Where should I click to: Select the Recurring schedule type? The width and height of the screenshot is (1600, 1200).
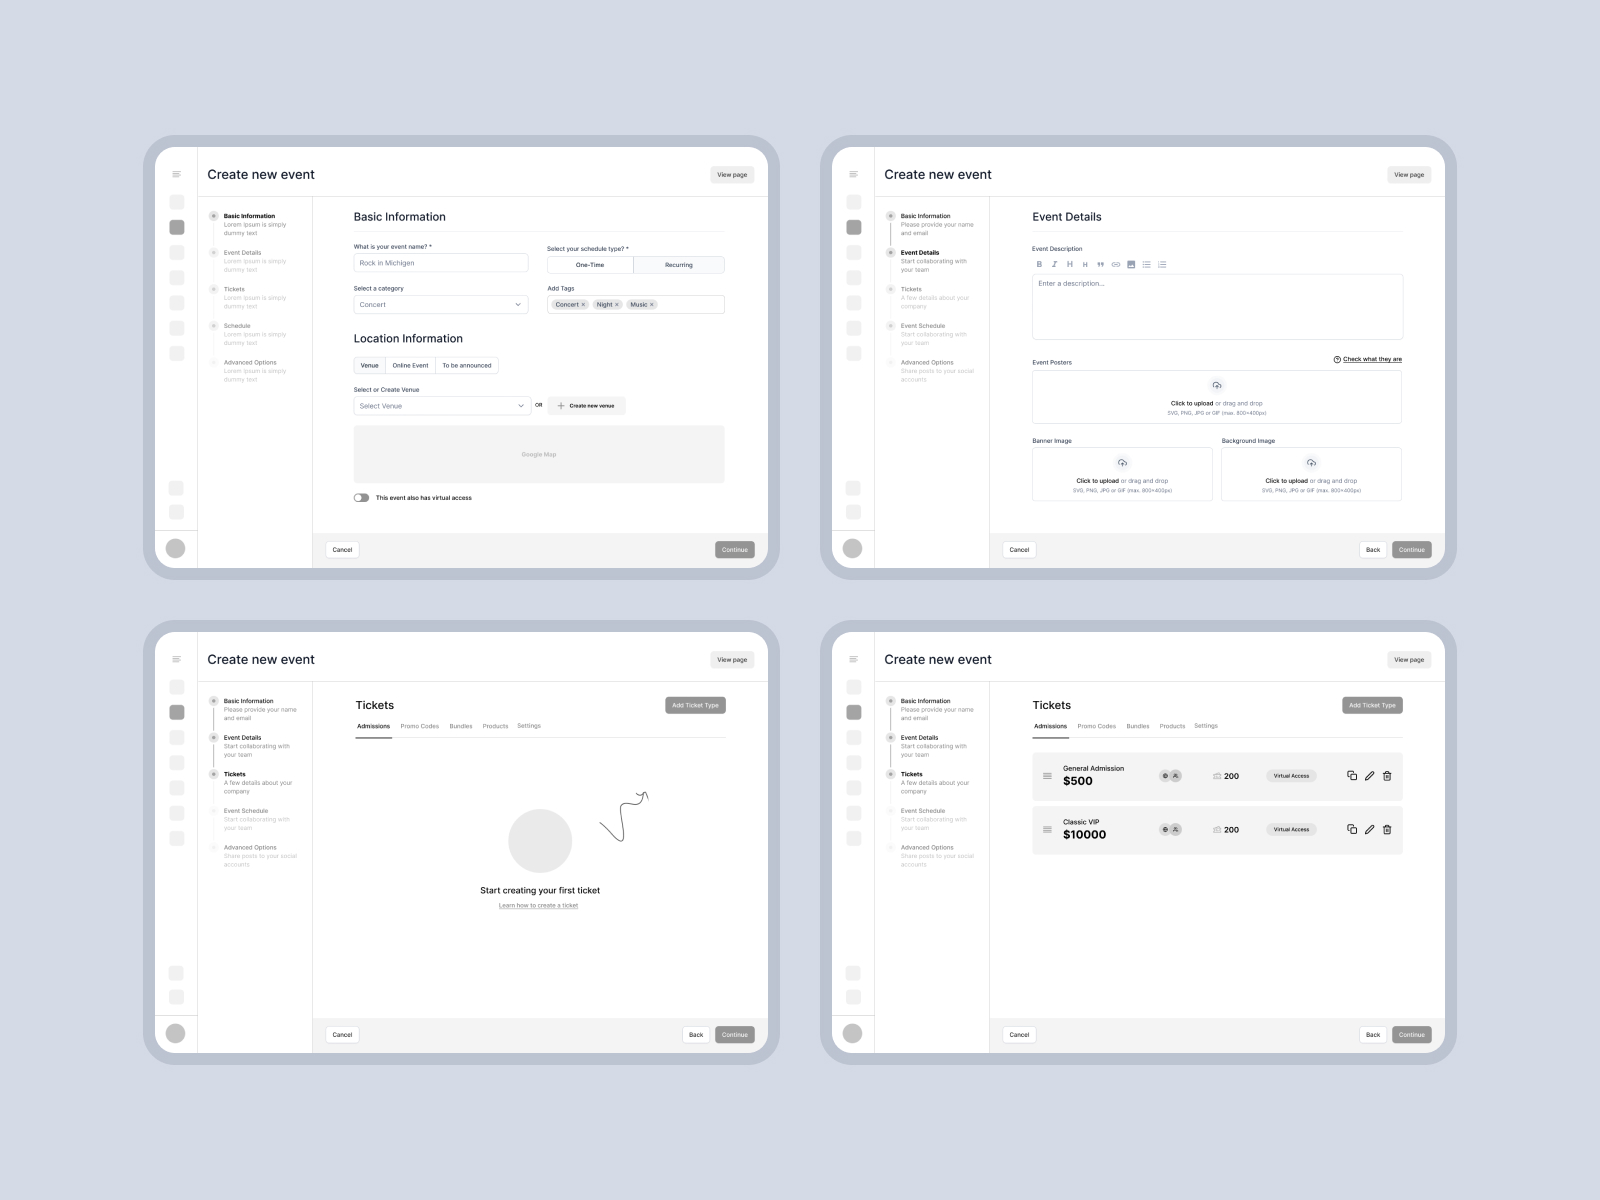tap(678, 265)
